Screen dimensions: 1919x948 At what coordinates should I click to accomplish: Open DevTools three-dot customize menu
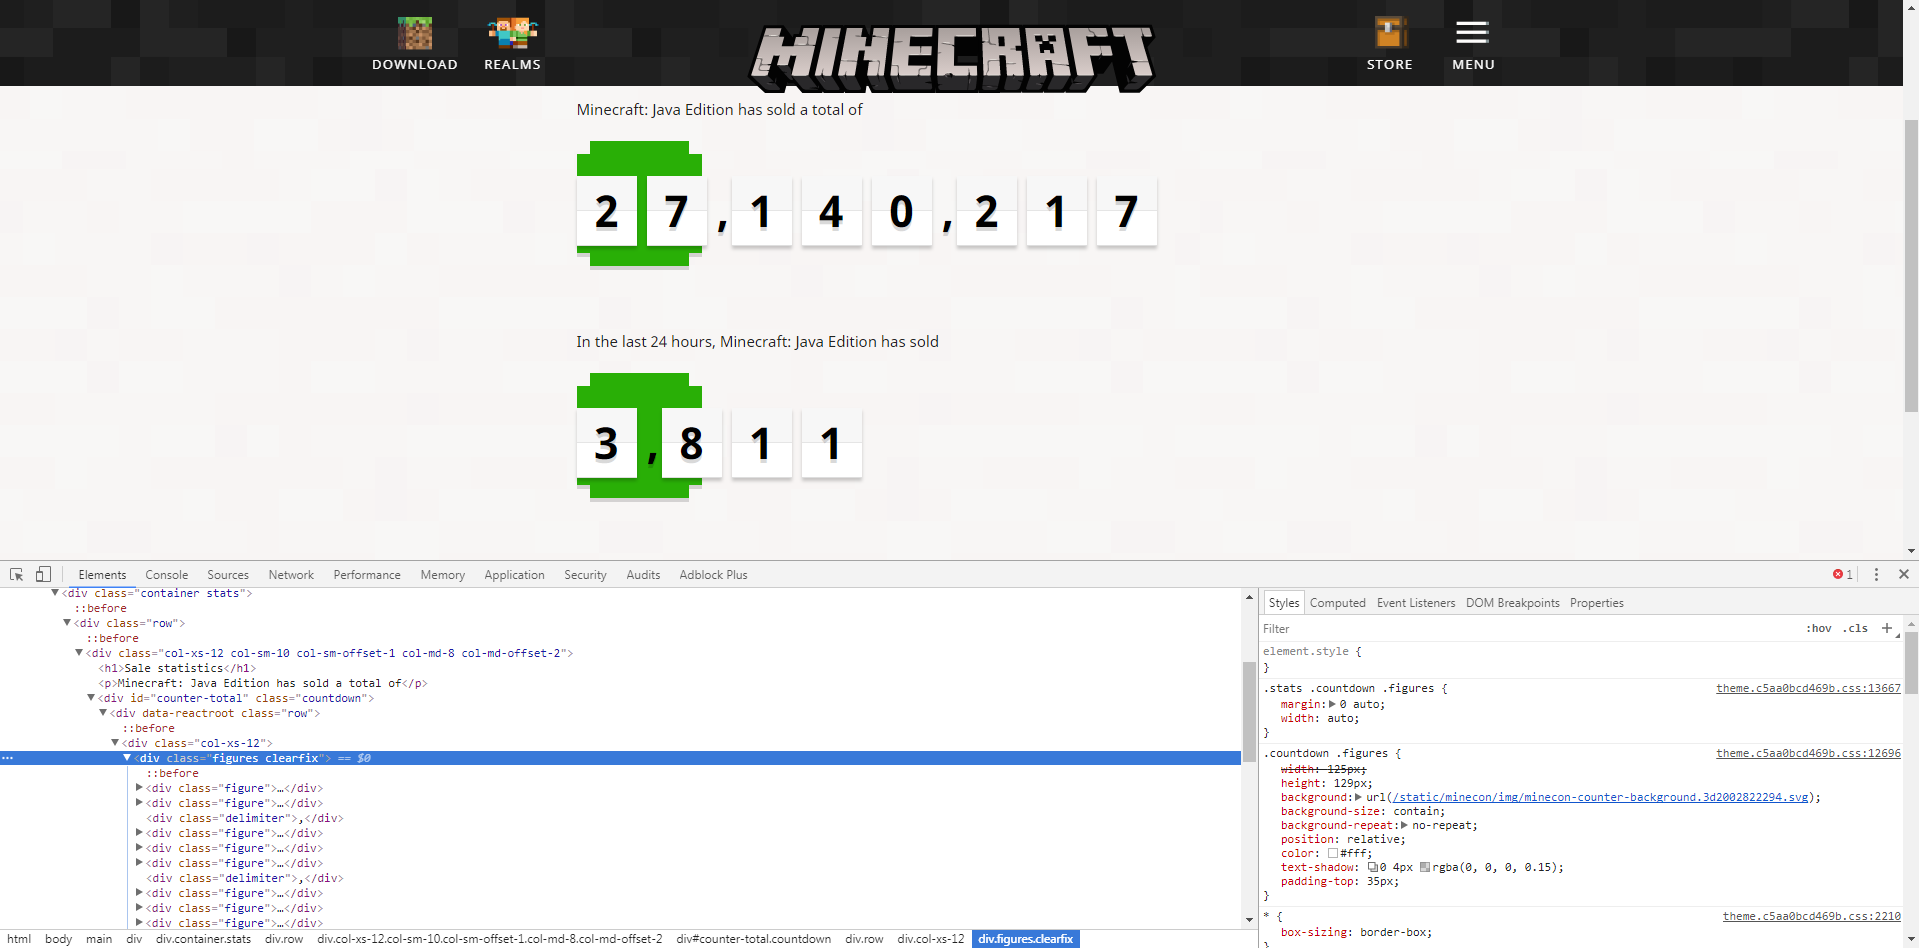click(x=1876, y=575)
